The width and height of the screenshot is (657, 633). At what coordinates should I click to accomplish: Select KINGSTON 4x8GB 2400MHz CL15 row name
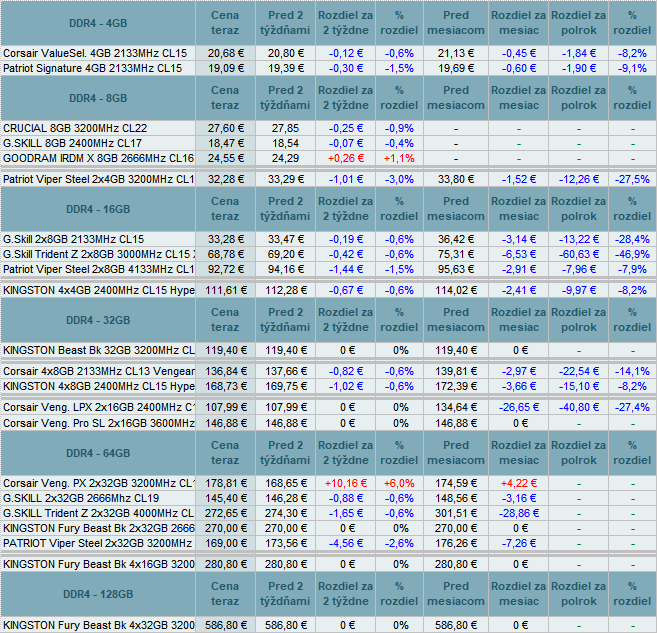[98, 386]
